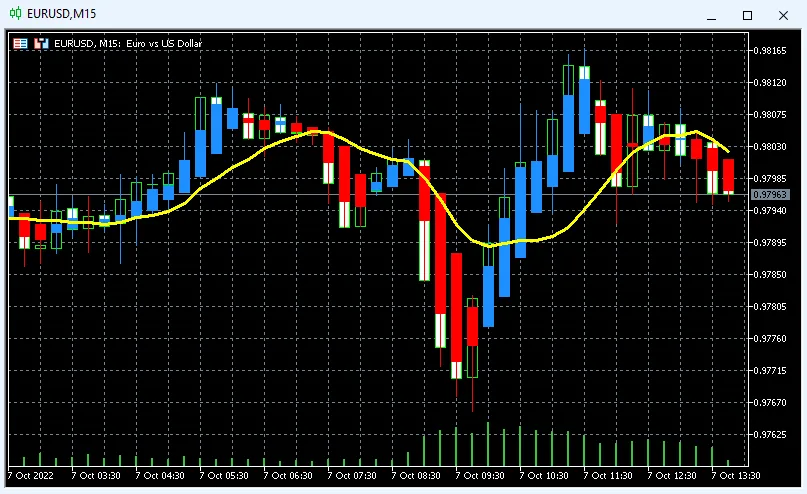
Task: Close the EURUSD,M15 chart window
Action: coord(783,15)
